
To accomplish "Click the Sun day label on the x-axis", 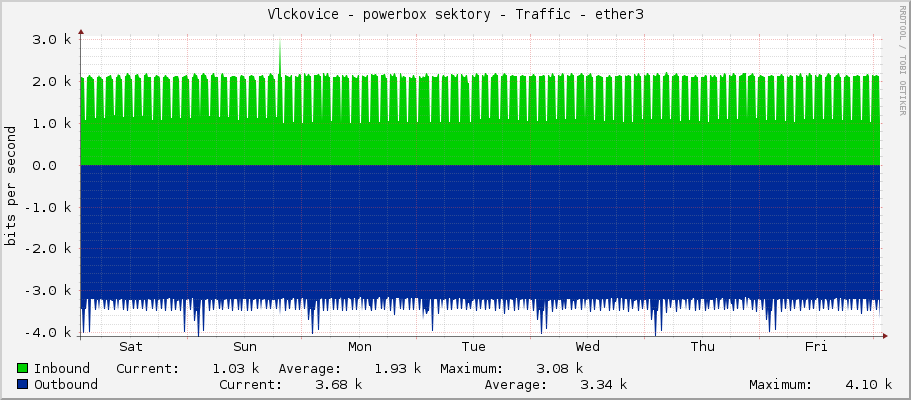I will click(245, 347).
